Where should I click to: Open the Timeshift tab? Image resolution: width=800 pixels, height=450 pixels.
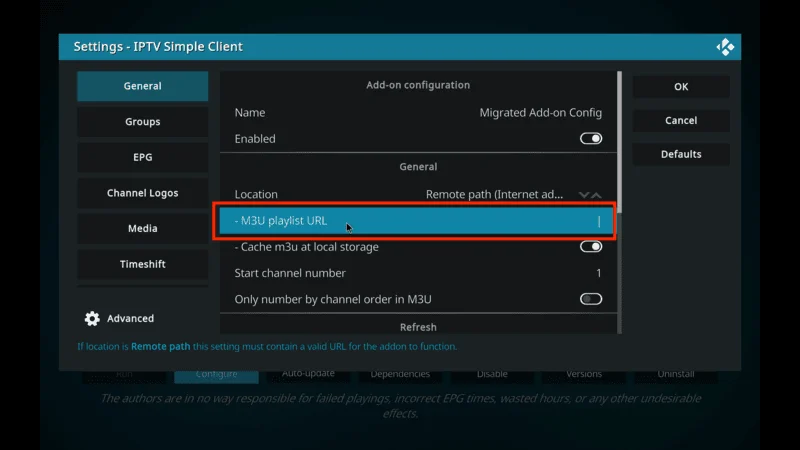[142, 264]
